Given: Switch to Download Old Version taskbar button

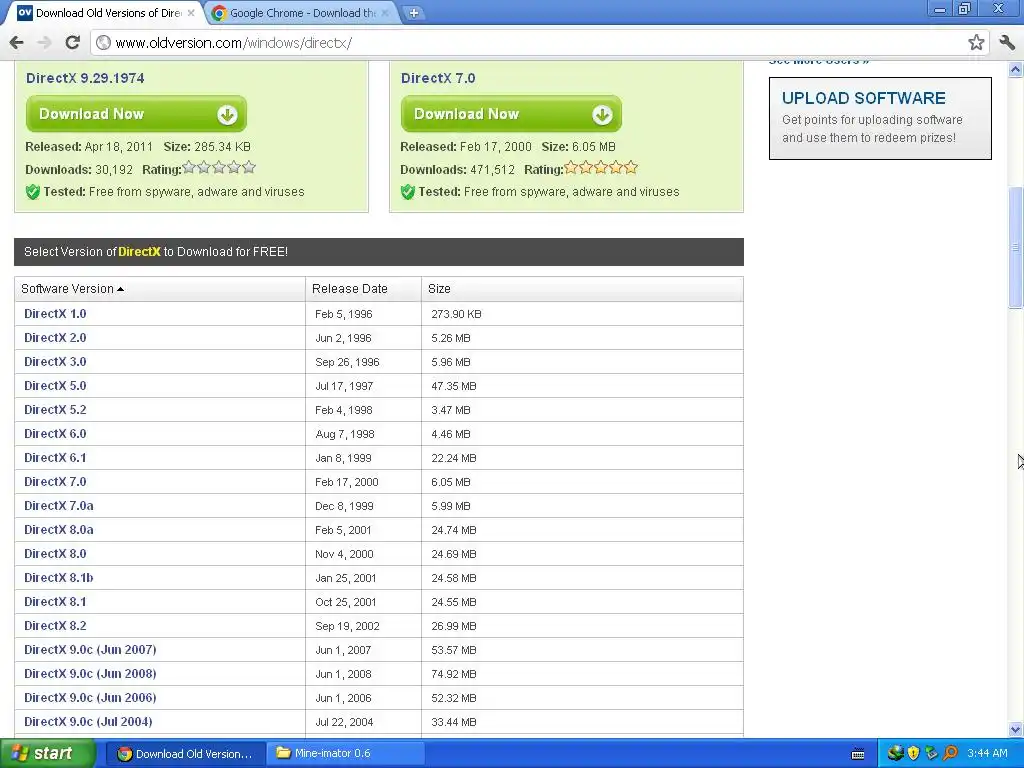Looking at the screenshot, I should click(x=186, y=754).
